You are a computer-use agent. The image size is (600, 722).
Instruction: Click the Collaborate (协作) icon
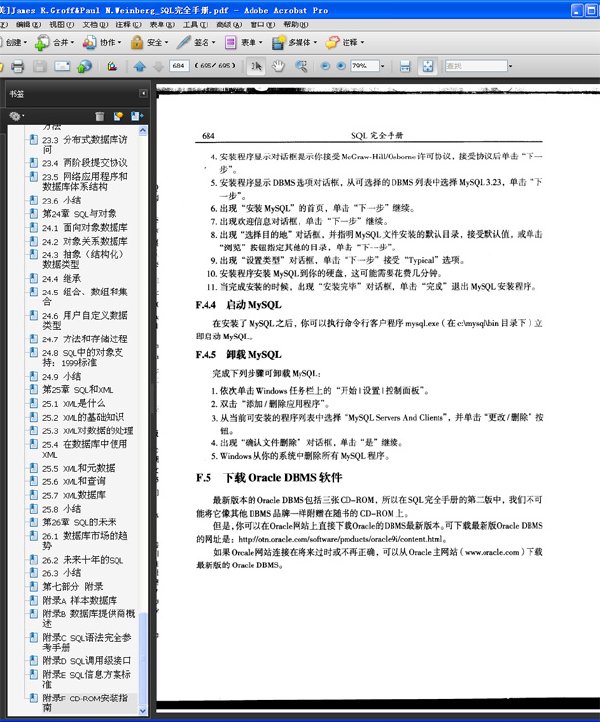pyautogui.click(x=89, y=42)
